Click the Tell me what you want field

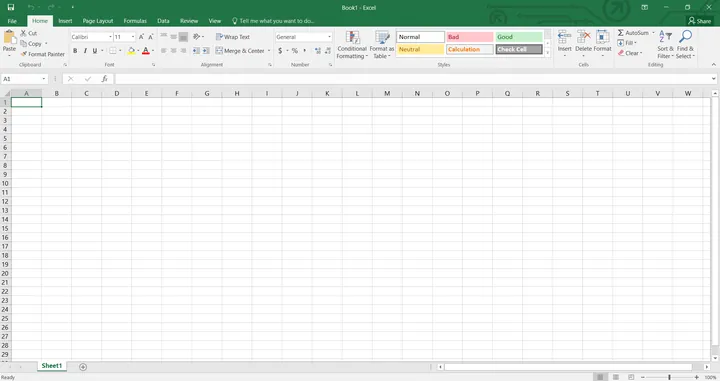[274, 21]
